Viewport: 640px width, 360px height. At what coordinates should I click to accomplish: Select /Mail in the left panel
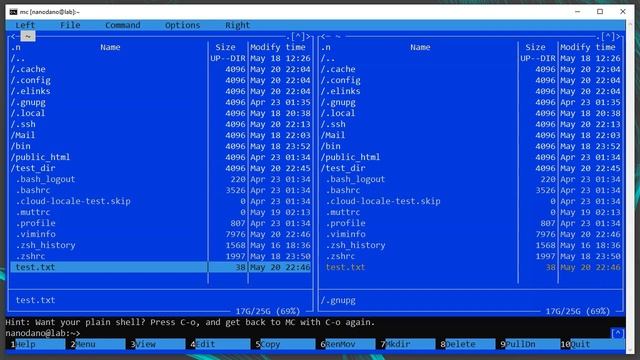[160, 136]
